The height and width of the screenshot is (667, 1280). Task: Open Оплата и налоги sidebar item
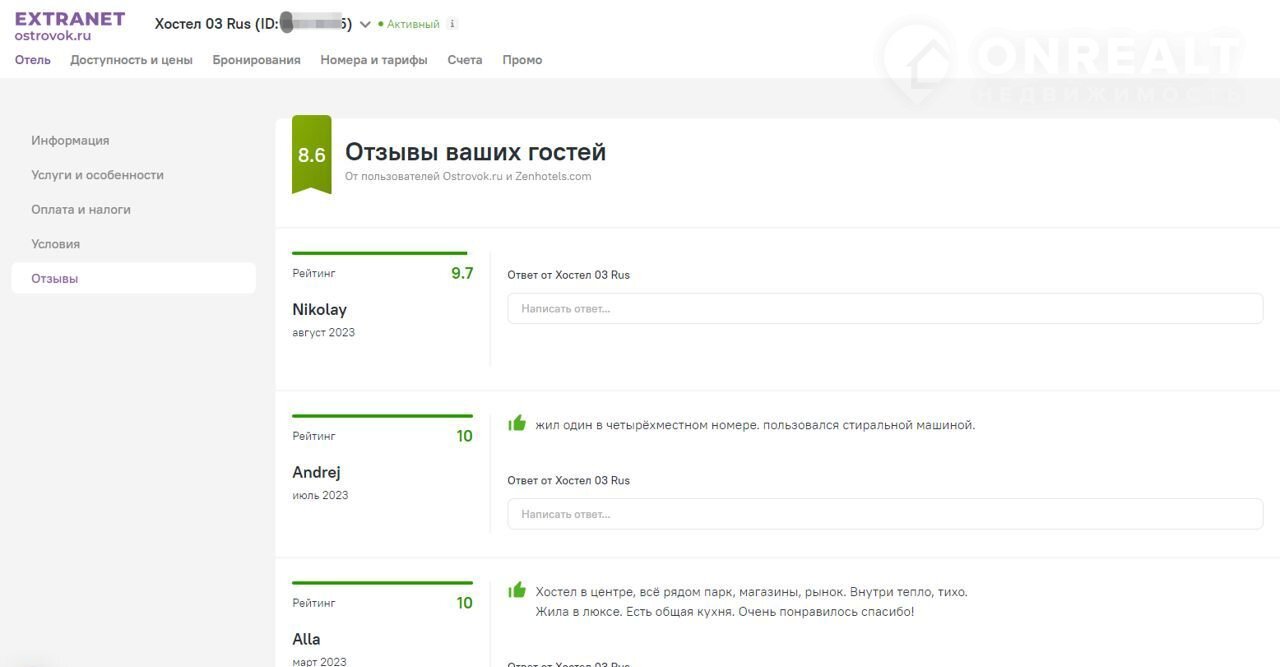pos(81,210)
